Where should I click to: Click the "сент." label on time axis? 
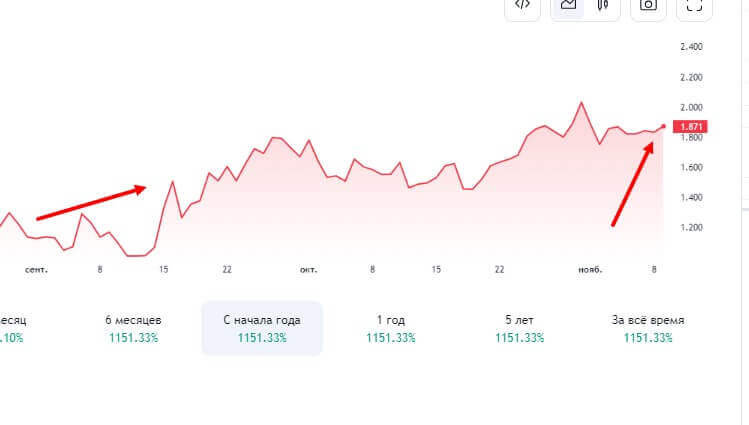point(37,269)
